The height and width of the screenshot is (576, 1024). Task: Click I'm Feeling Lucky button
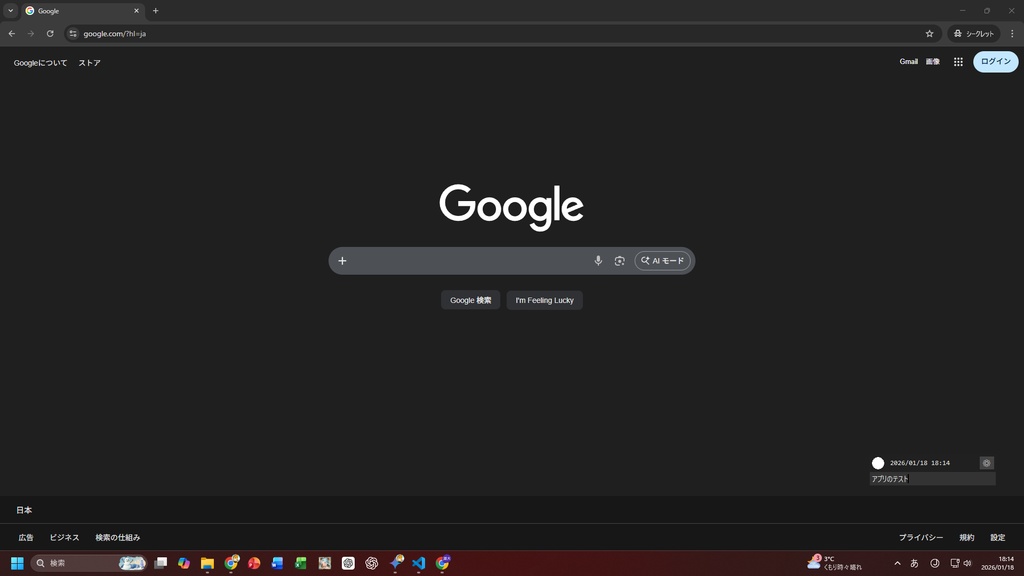[x=545, y=300]
